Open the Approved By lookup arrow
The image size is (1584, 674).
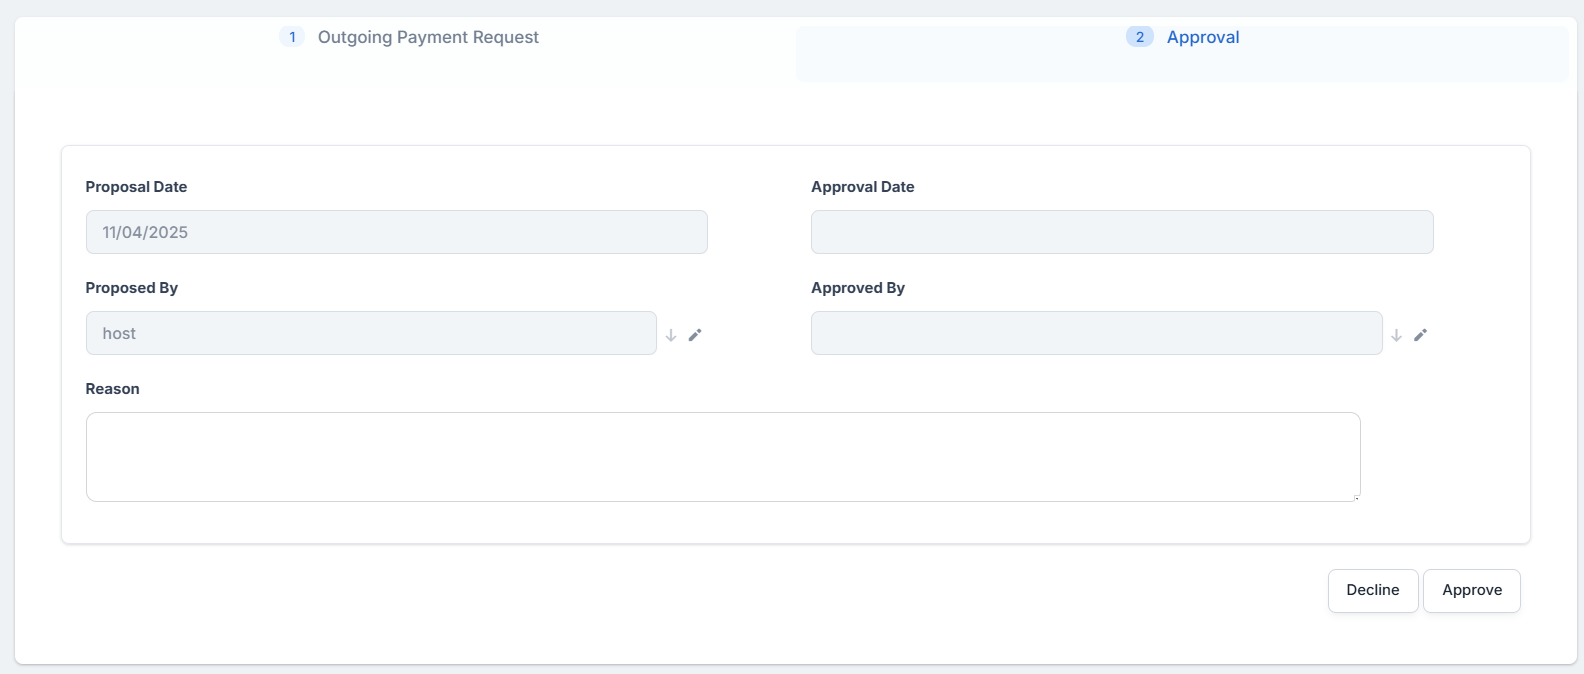pos(1396,335)
